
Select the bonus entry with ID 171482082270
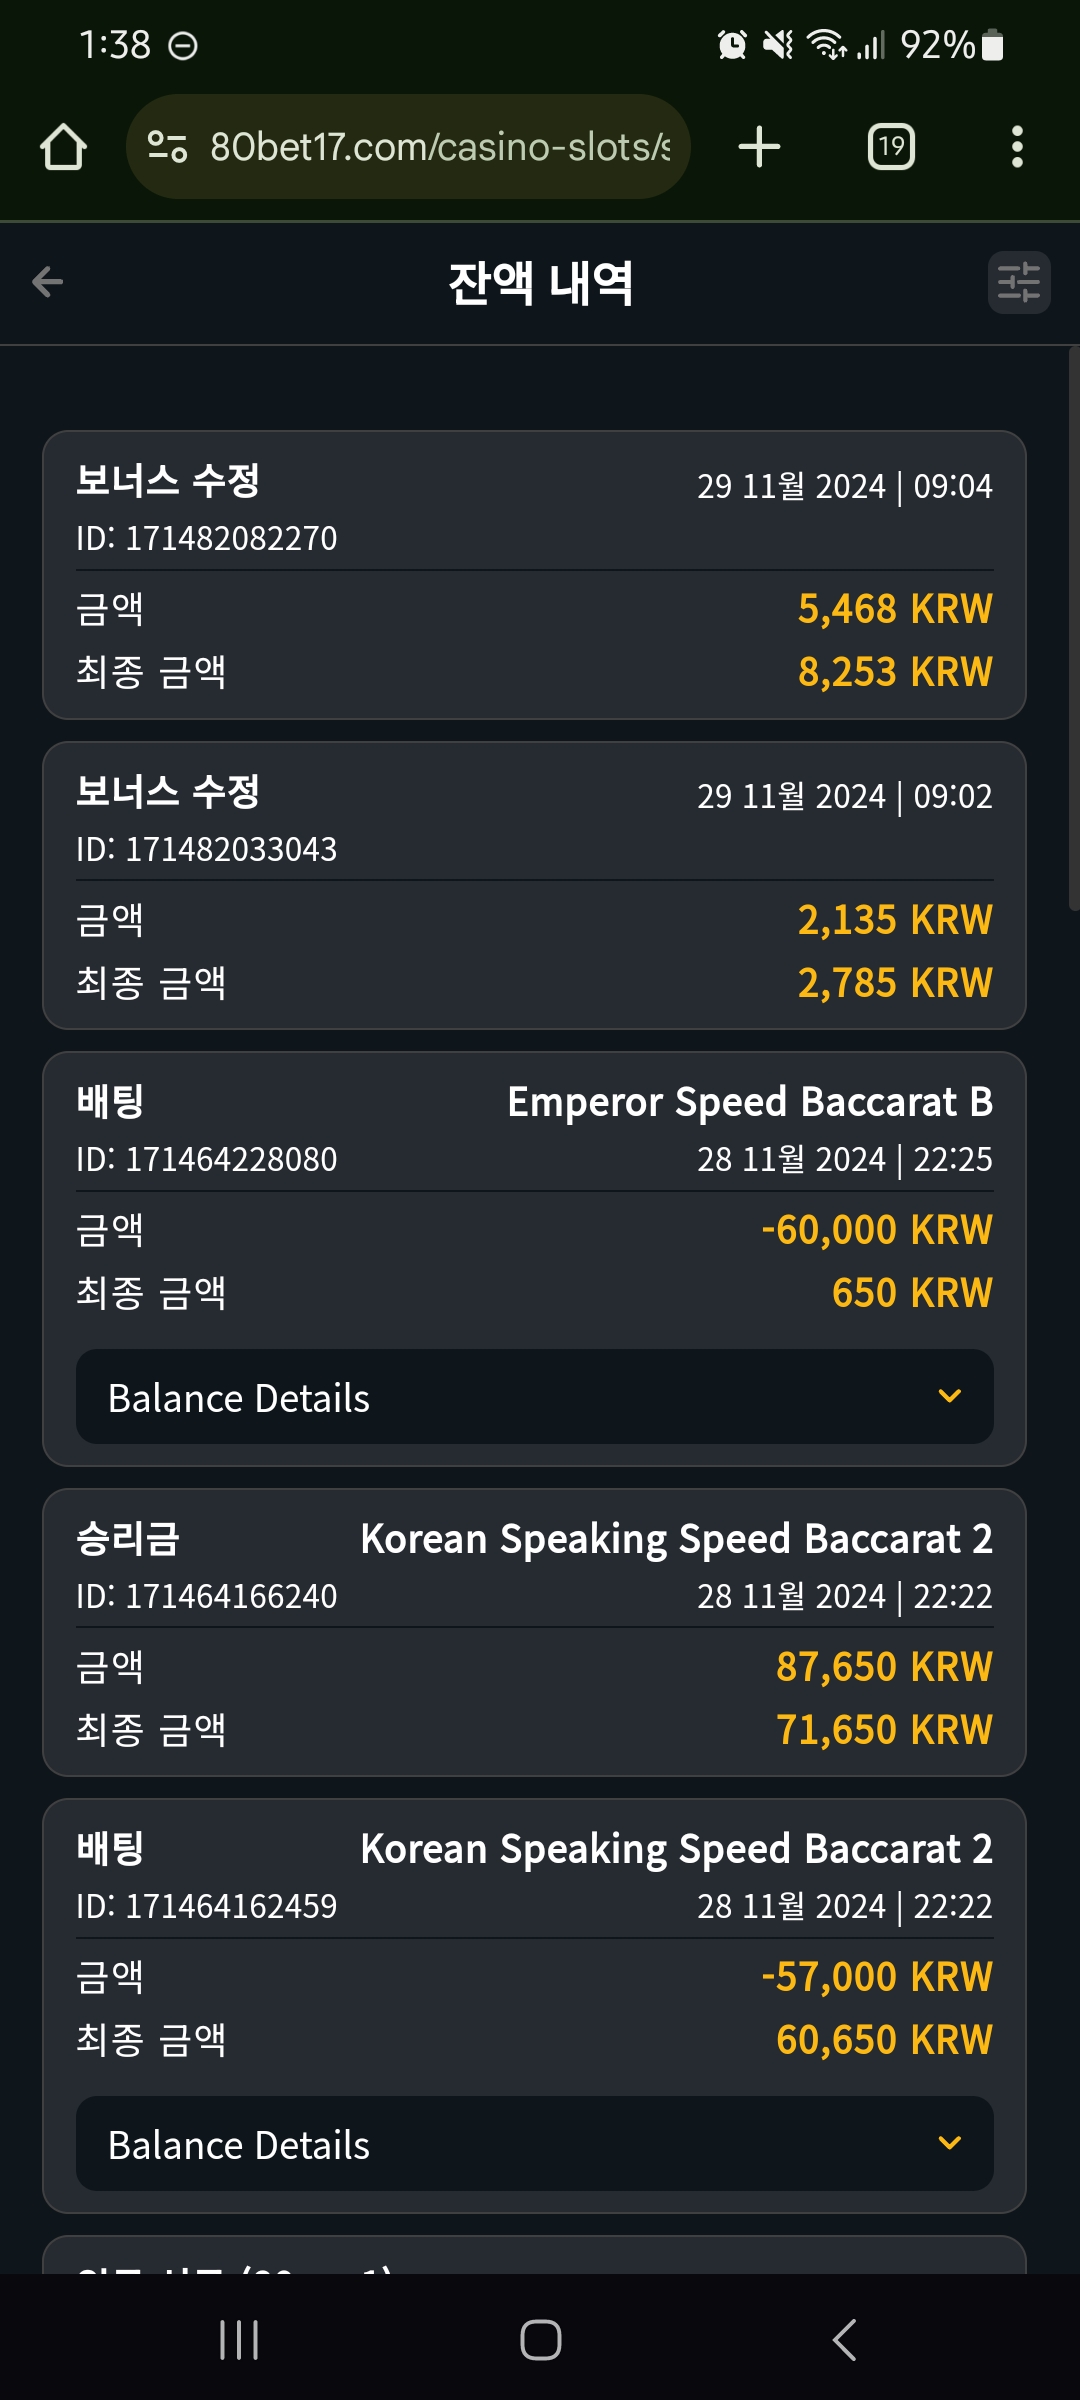535,575
